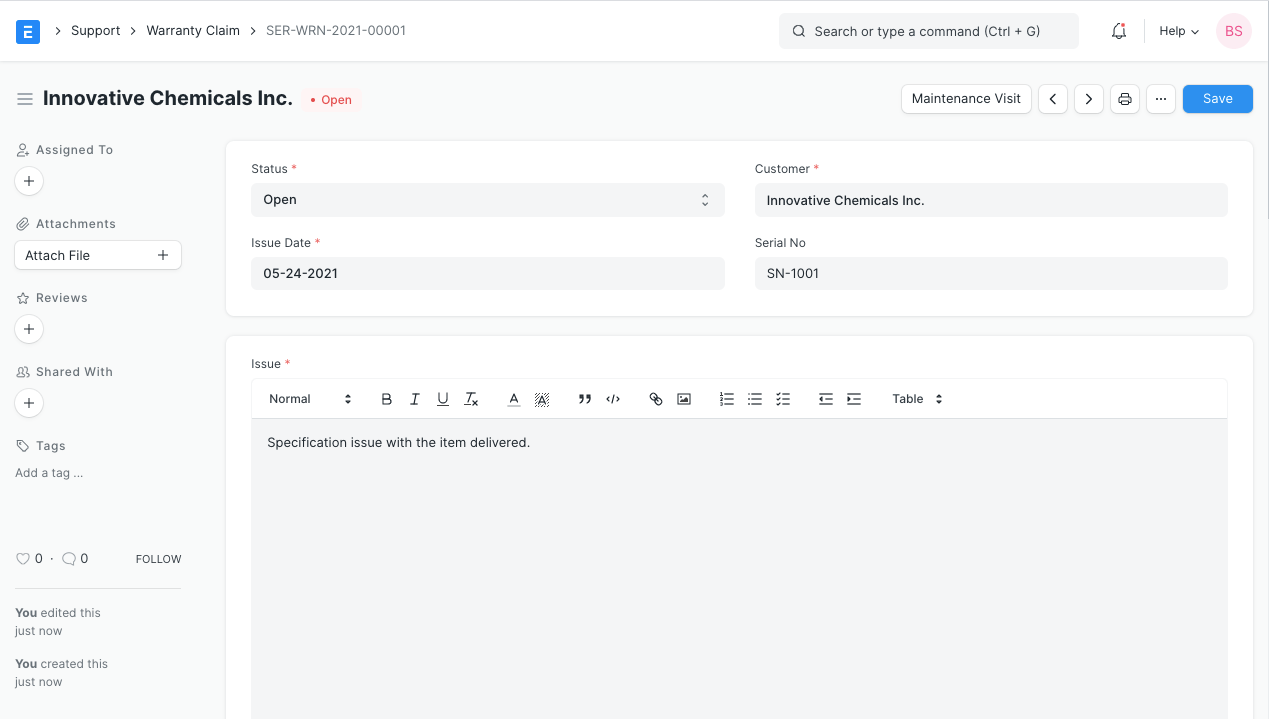Insert a checklist in the editor

pos(783,399)
